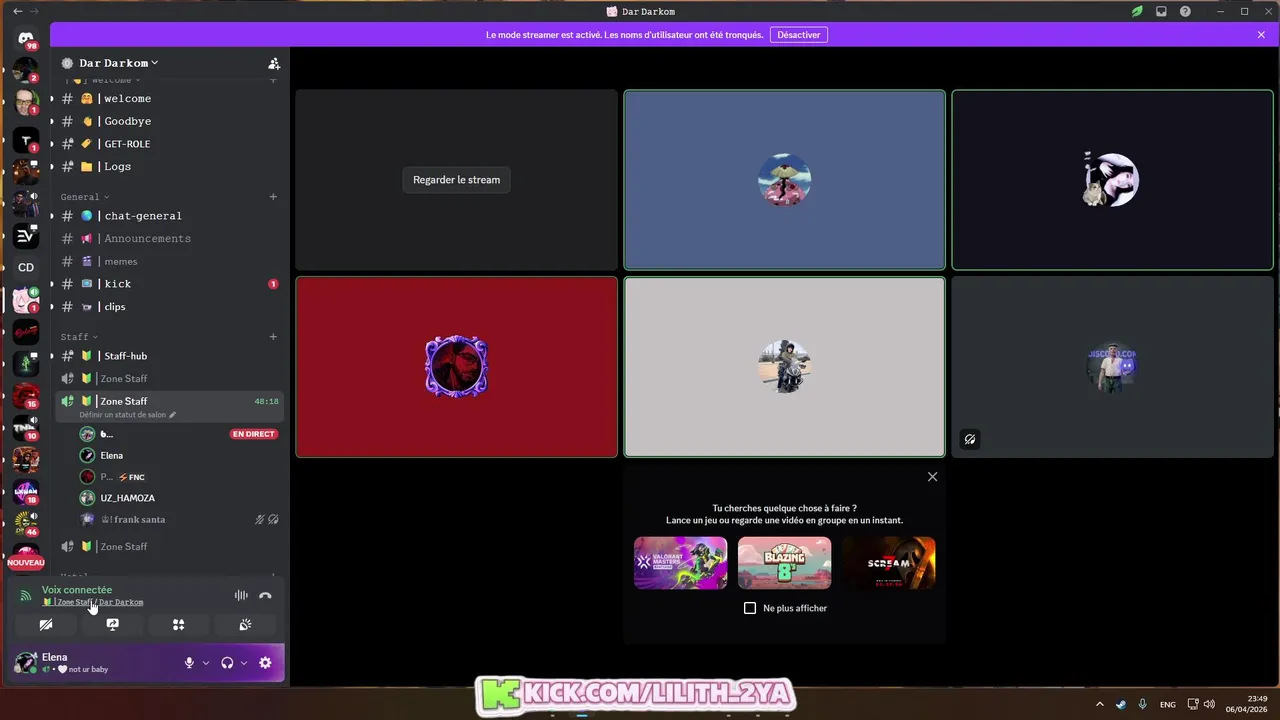The height and width of the screenshot is (720, 1280).
Task: Go back with title bar arrow
Action: coord(17,11)
